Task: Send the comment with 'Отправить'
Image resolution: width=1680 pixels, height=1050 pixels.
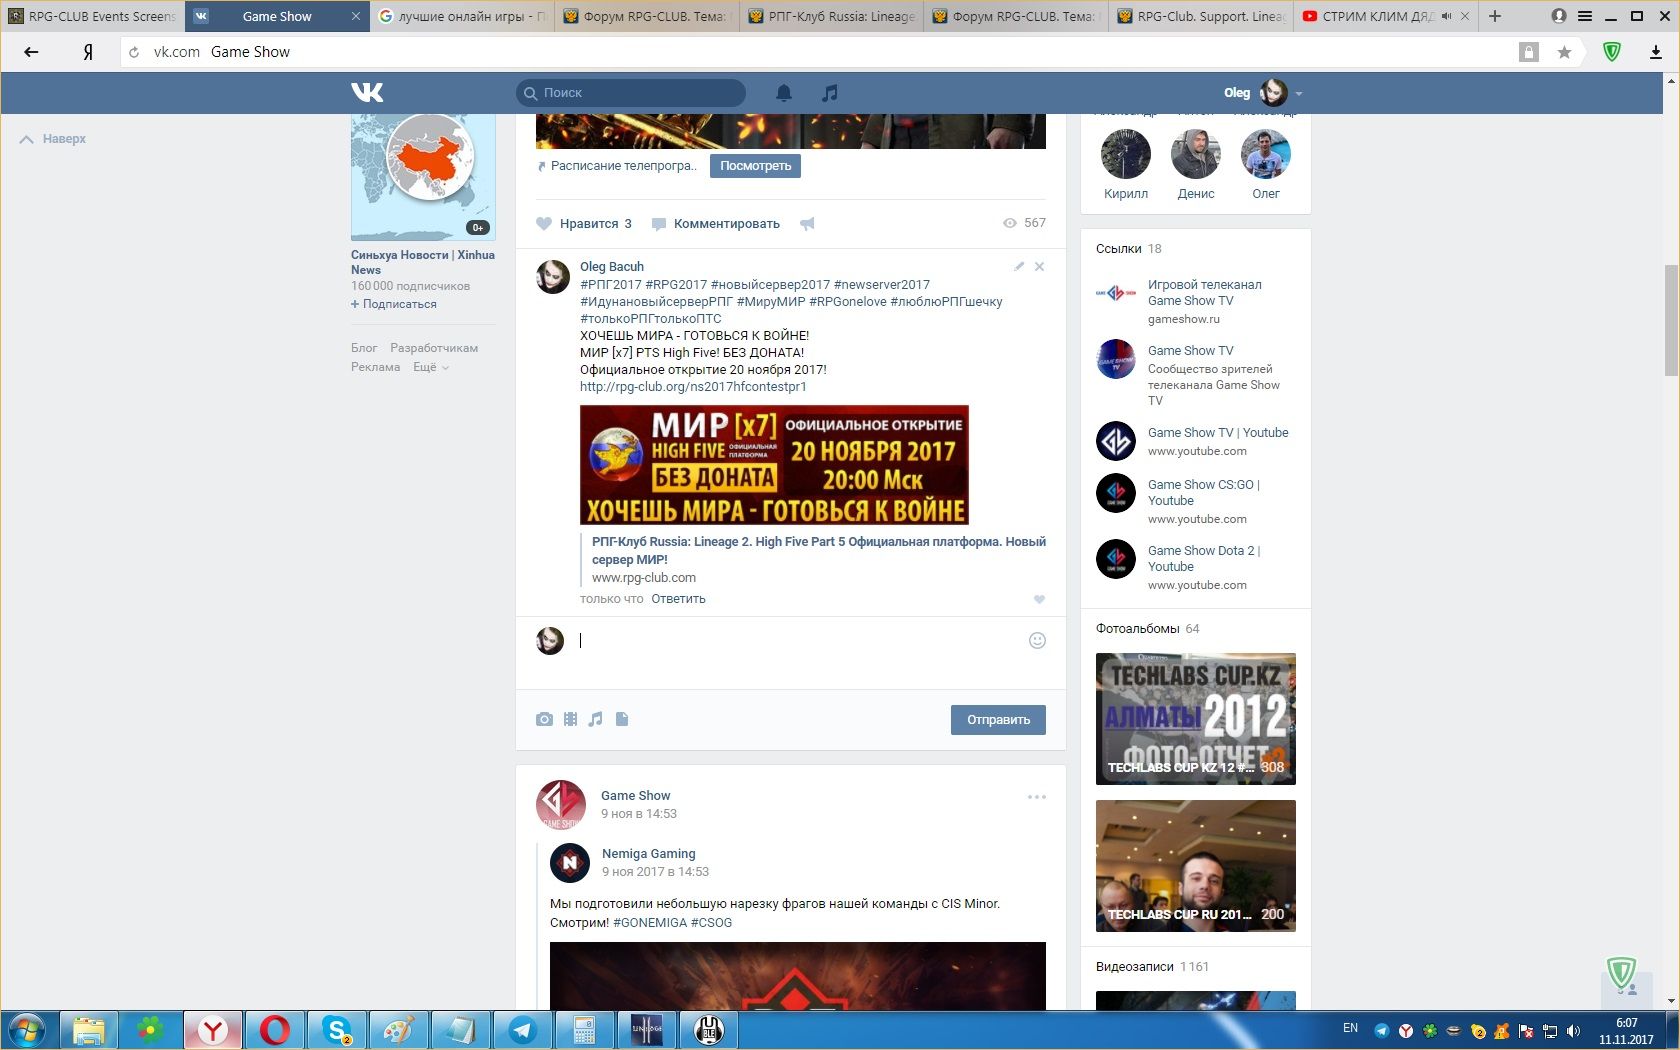Action: 998,720
